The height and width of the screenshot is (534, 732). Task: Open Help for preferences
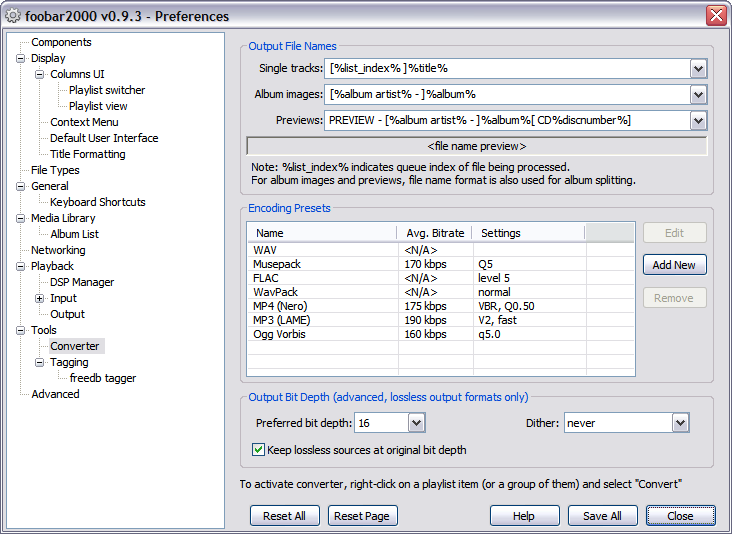(524, 516)
